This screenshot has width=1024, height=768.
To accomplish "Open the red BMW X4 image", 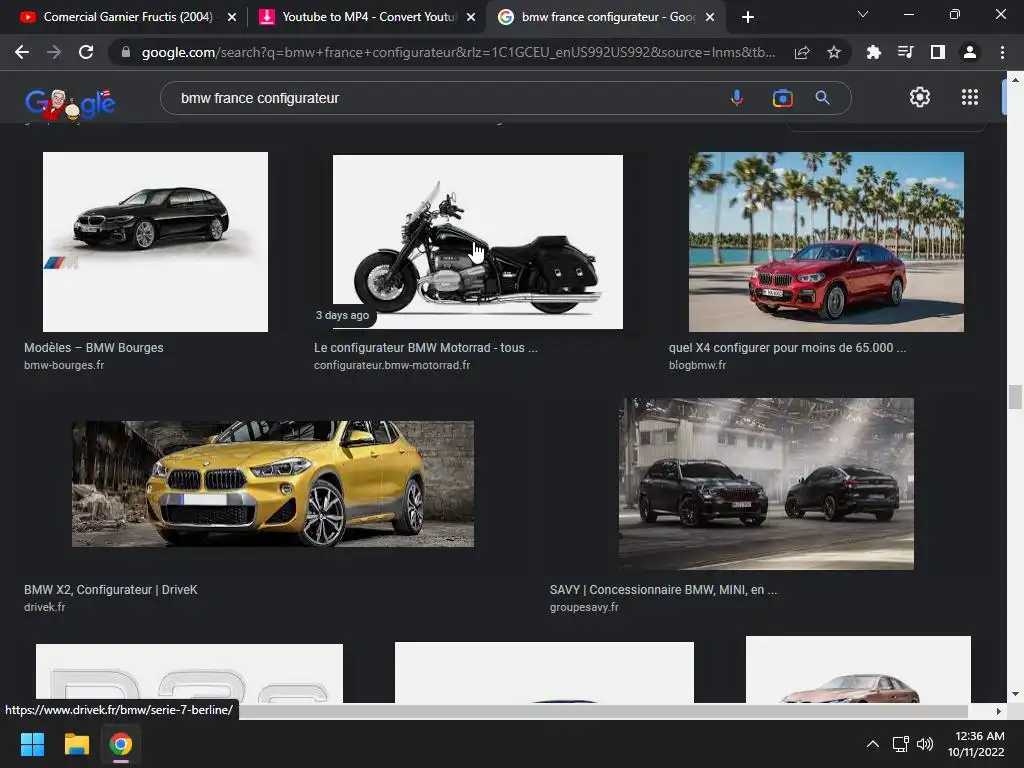I will 826,242.
